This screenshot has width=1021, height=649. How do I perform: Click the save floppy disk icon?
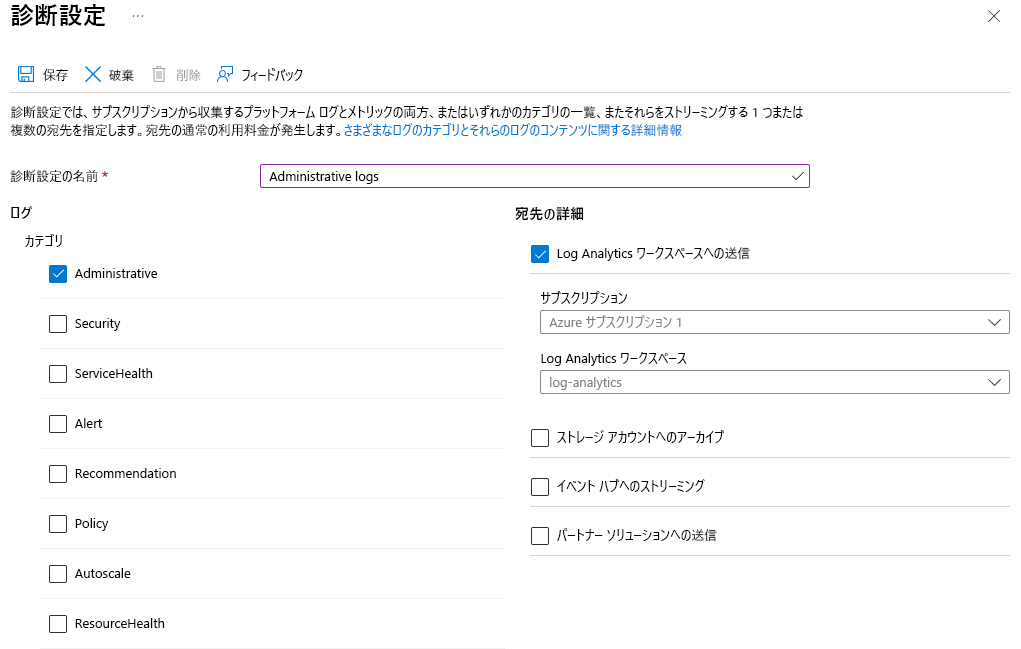coord(25,74)
